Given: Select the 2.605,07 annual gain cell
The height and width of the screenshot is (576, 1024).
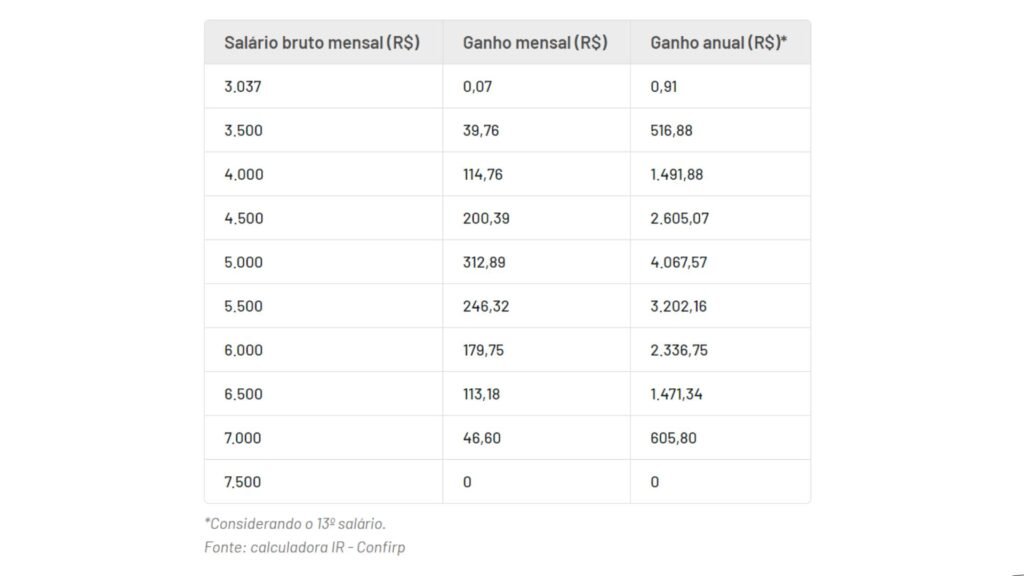Looking at the screenshot, I should pos(679,218).
